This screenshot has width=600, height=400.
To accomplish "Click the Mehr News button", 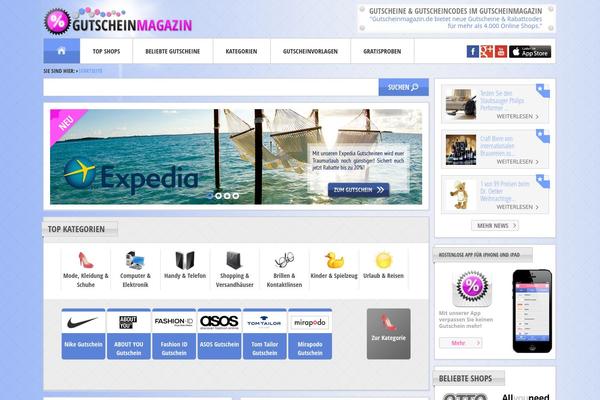I will [495, 225].
